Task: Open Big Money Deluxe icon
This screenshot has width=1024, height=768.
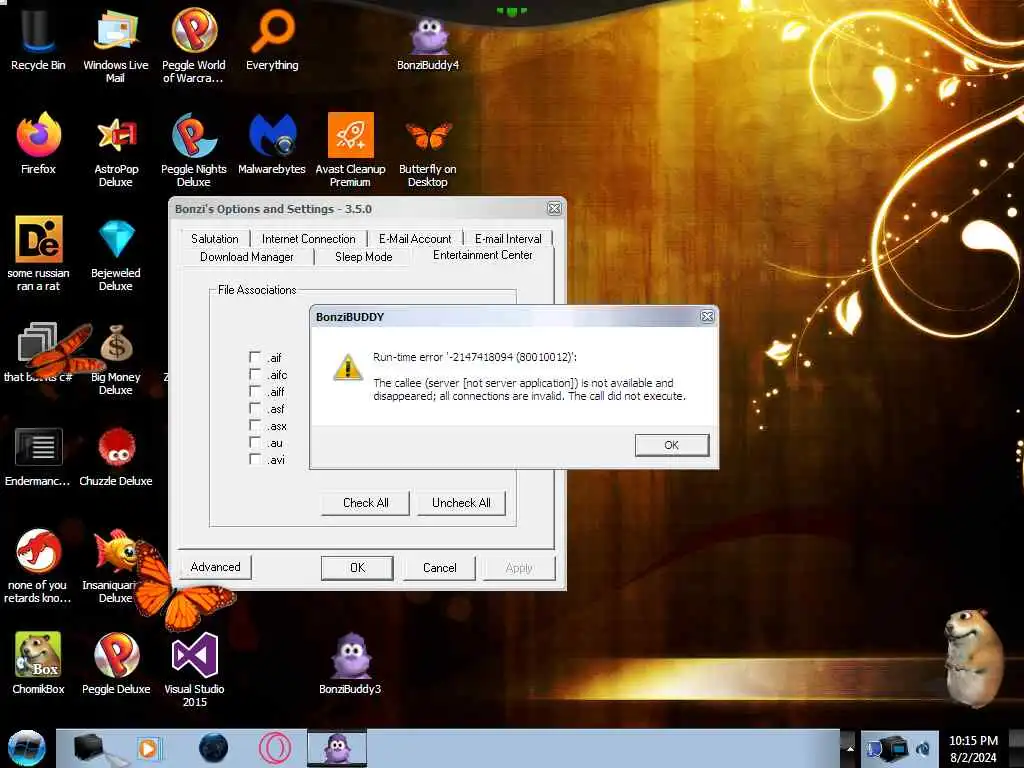Action: [x=116, y=359]
